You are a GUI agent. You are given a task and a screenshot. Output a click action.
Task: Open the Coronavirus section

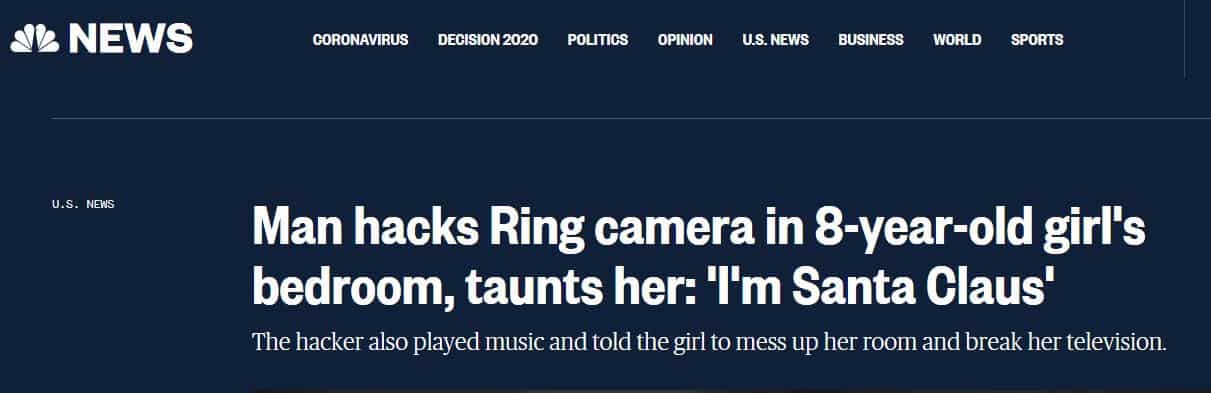(360, 40)
